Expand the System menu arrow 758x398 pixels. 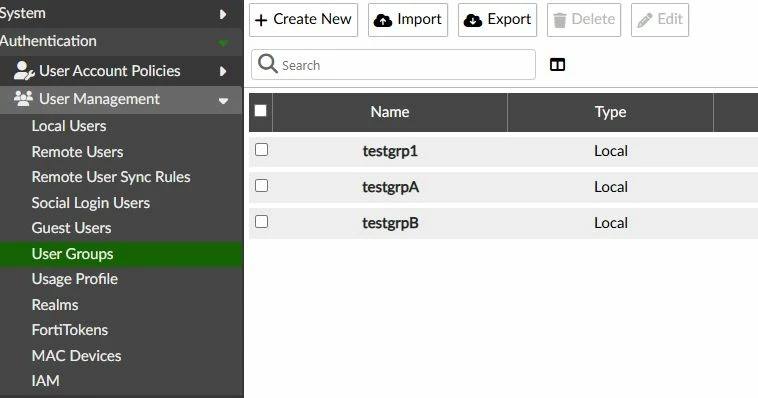point(223,14)
